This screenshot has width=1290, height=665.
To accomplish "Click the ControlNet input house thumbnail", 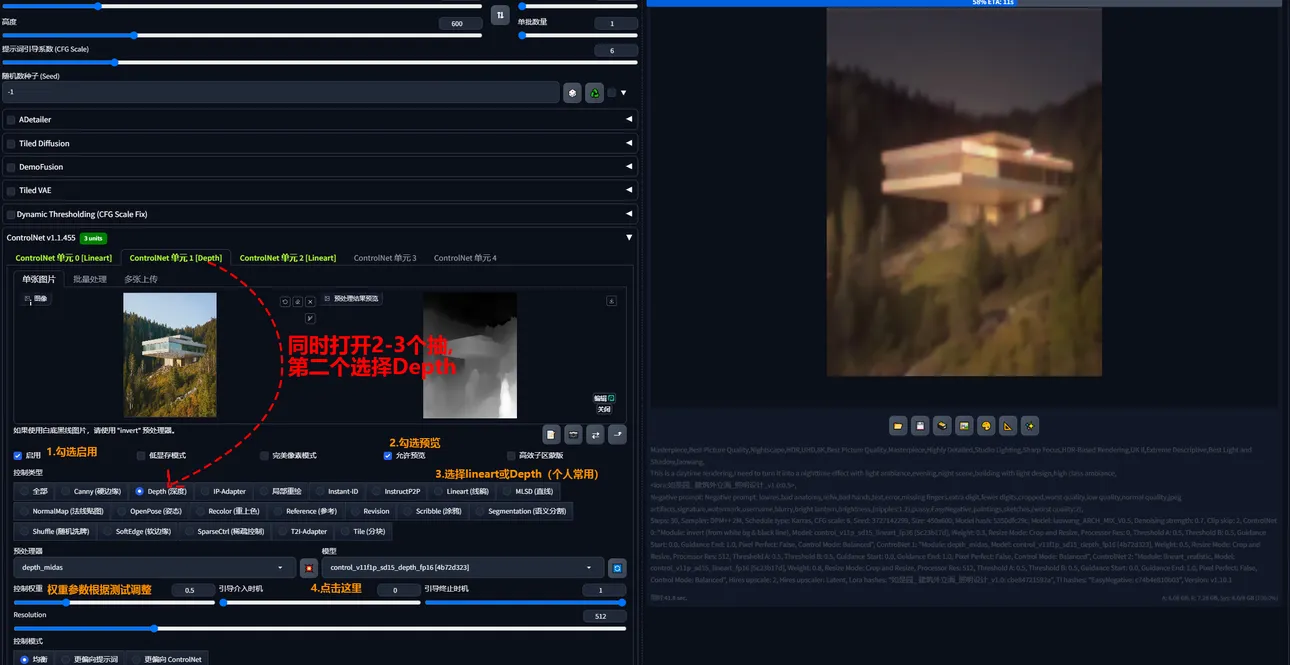I will coord(169,354).
